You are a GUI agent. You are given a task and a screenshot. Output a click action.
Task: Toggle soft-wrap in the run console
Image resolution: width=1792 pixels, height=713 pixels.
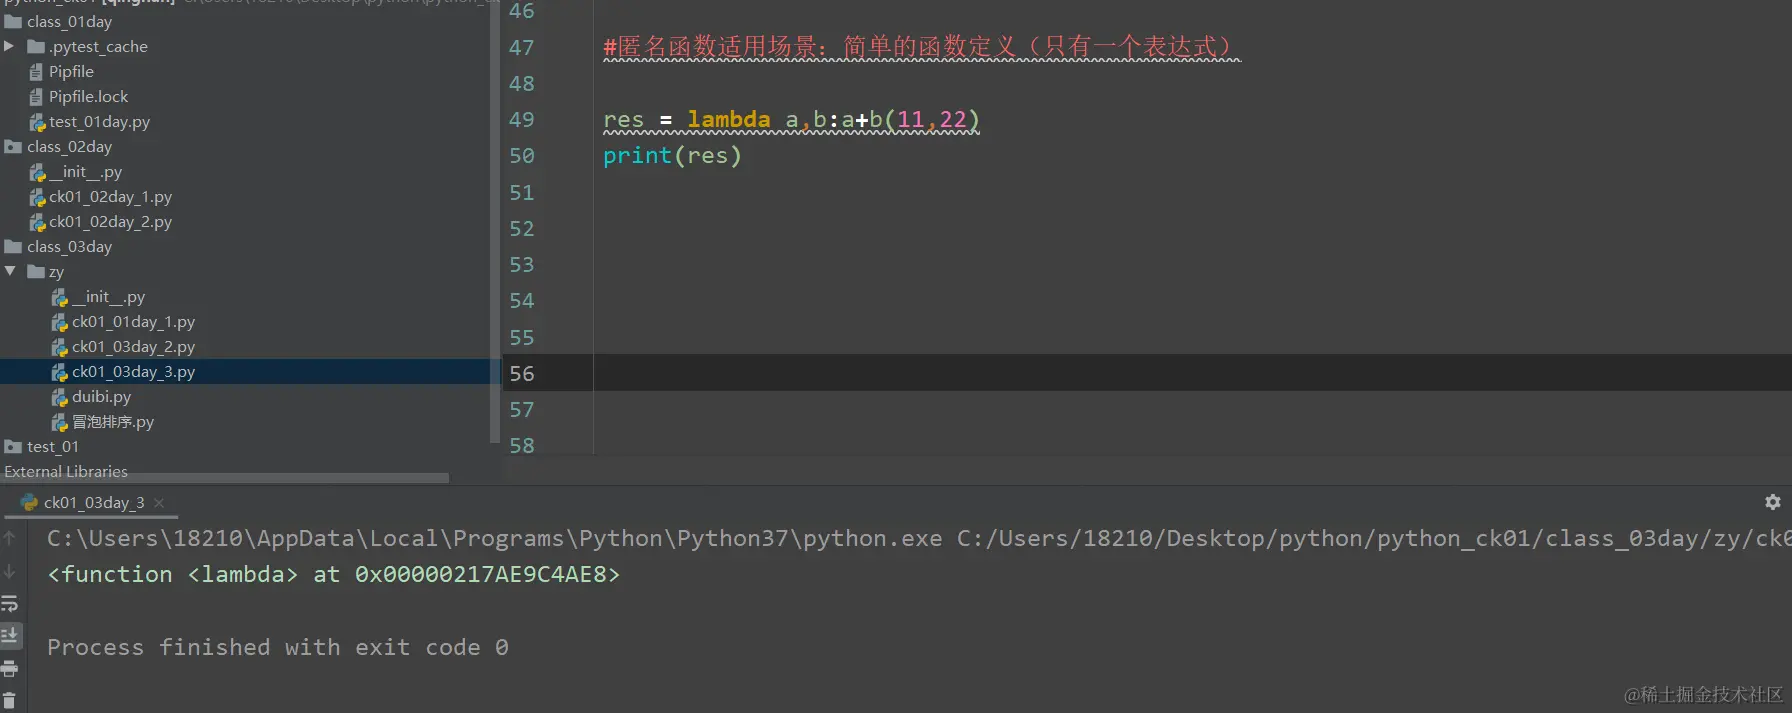point(10,604)
